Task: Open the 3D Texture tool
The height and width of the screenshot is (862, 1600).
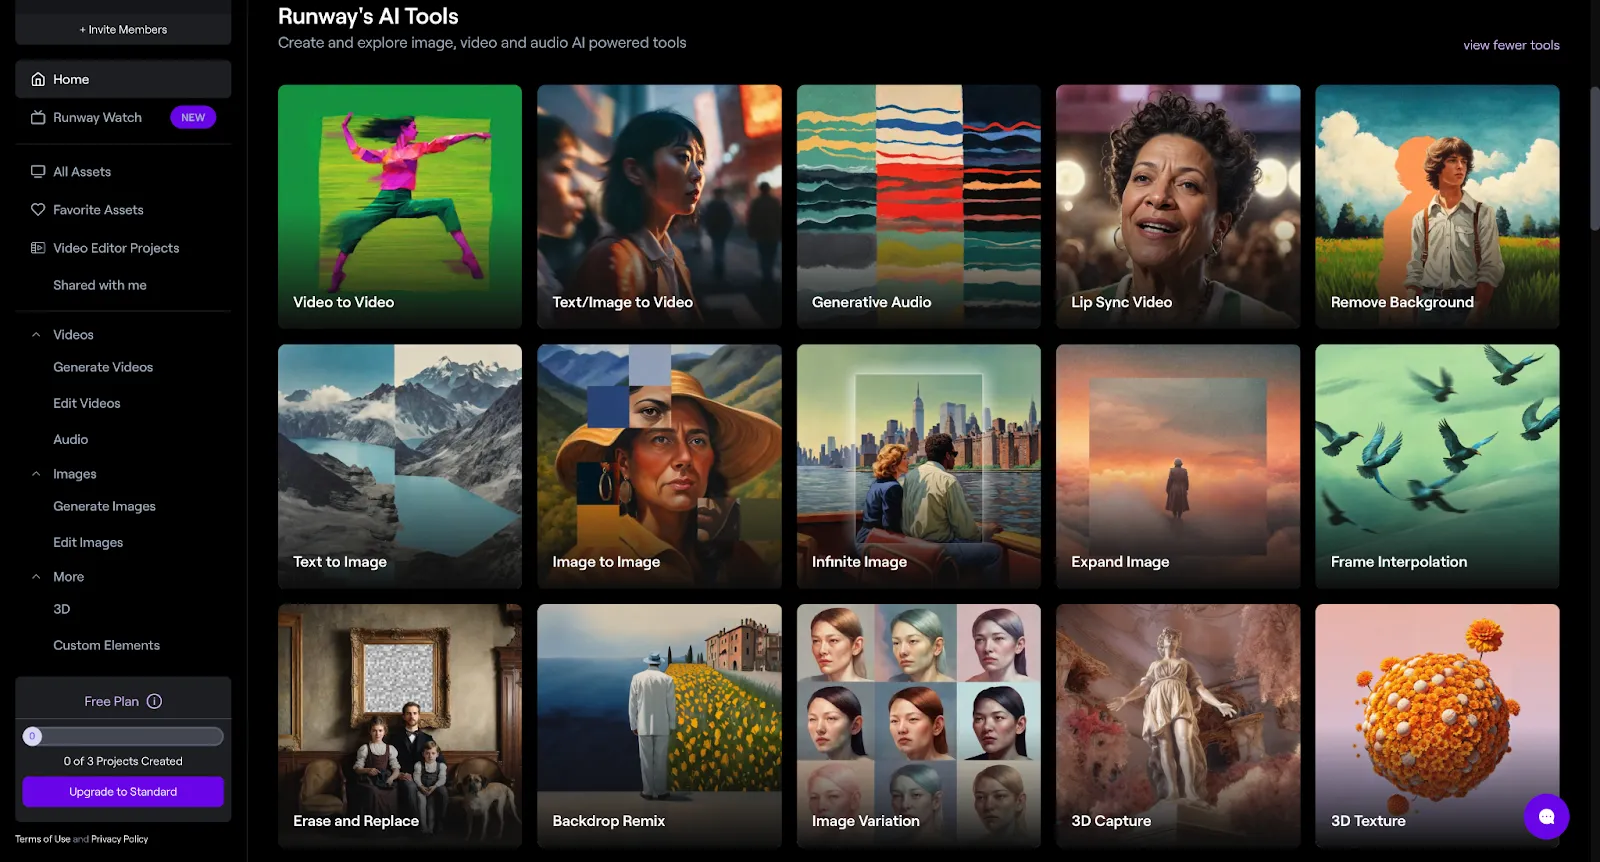Action: pos(1437,725)
